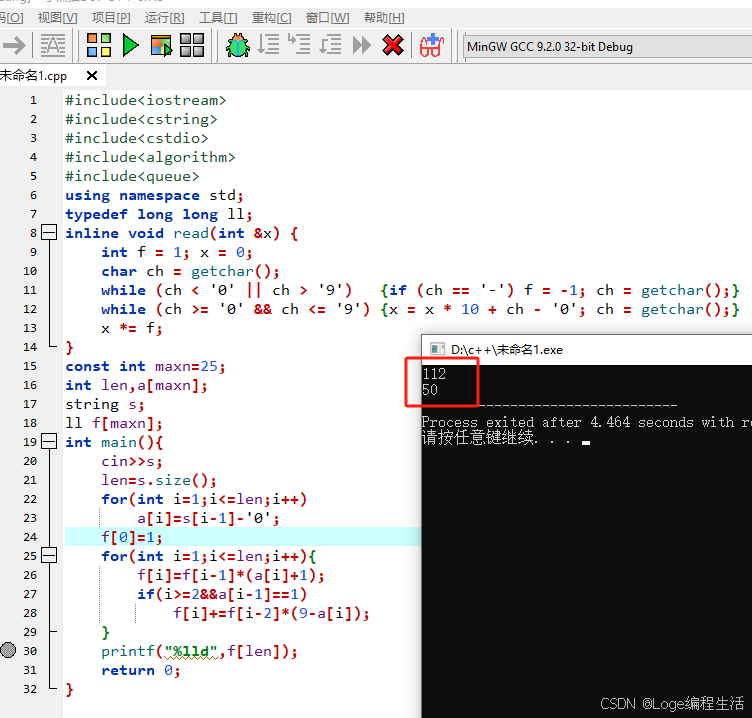Click the console window title icon
Screen dimensions: 752x718
click(x=437, y=349)
